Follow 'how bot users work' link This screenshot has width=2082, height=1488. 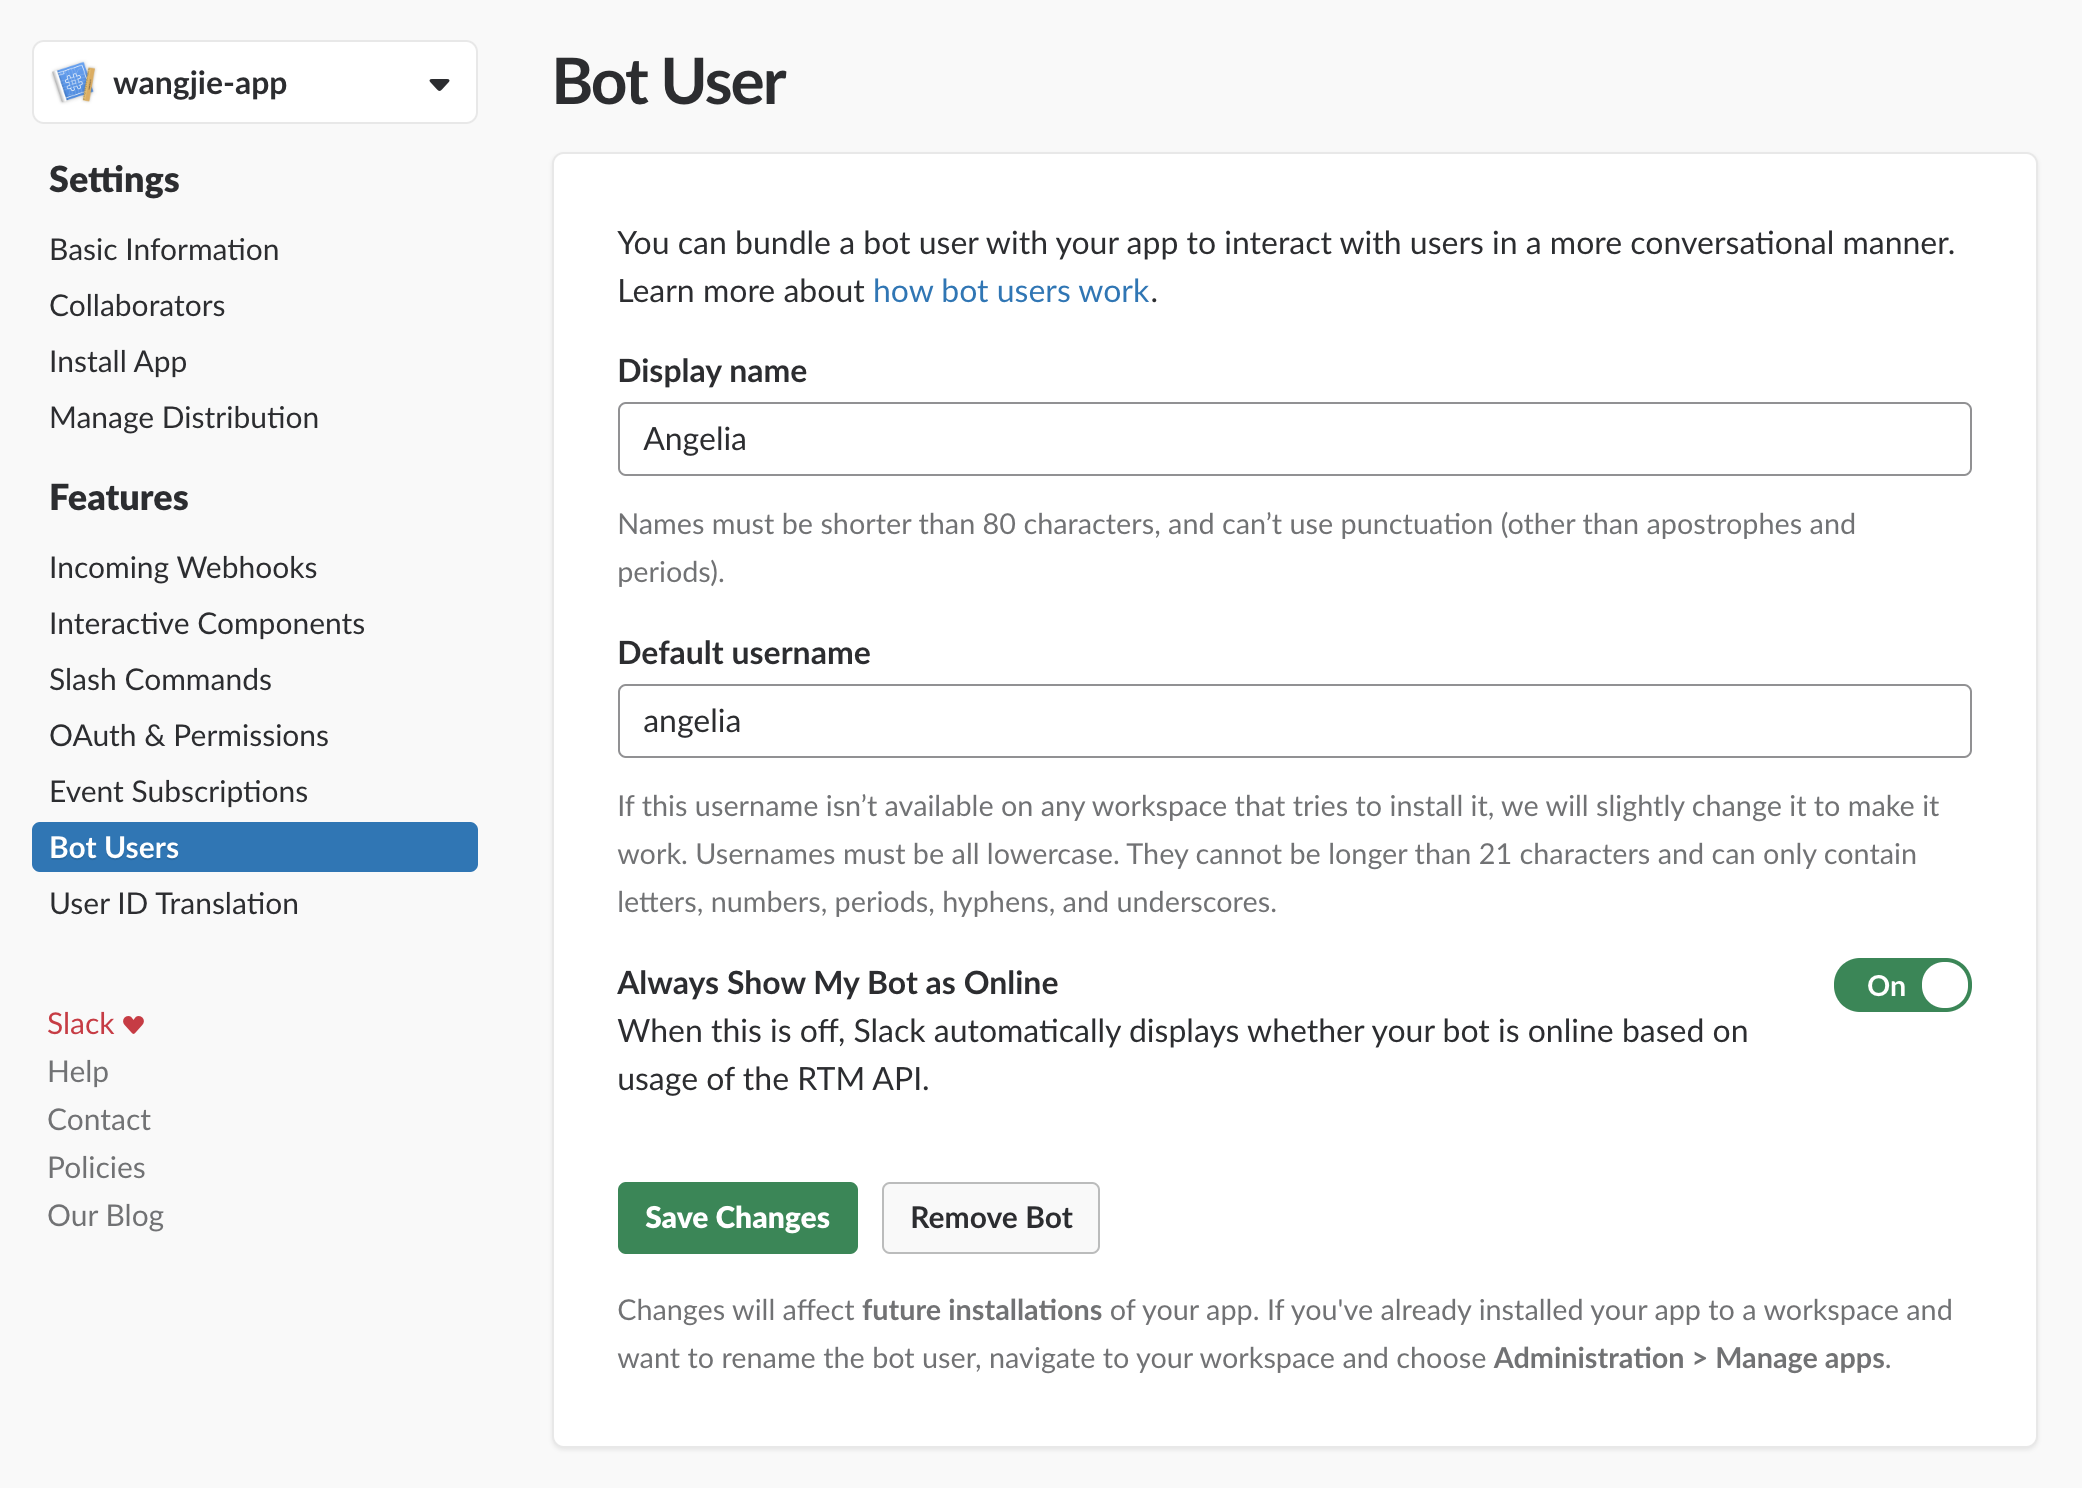[x=1011, y=290]
